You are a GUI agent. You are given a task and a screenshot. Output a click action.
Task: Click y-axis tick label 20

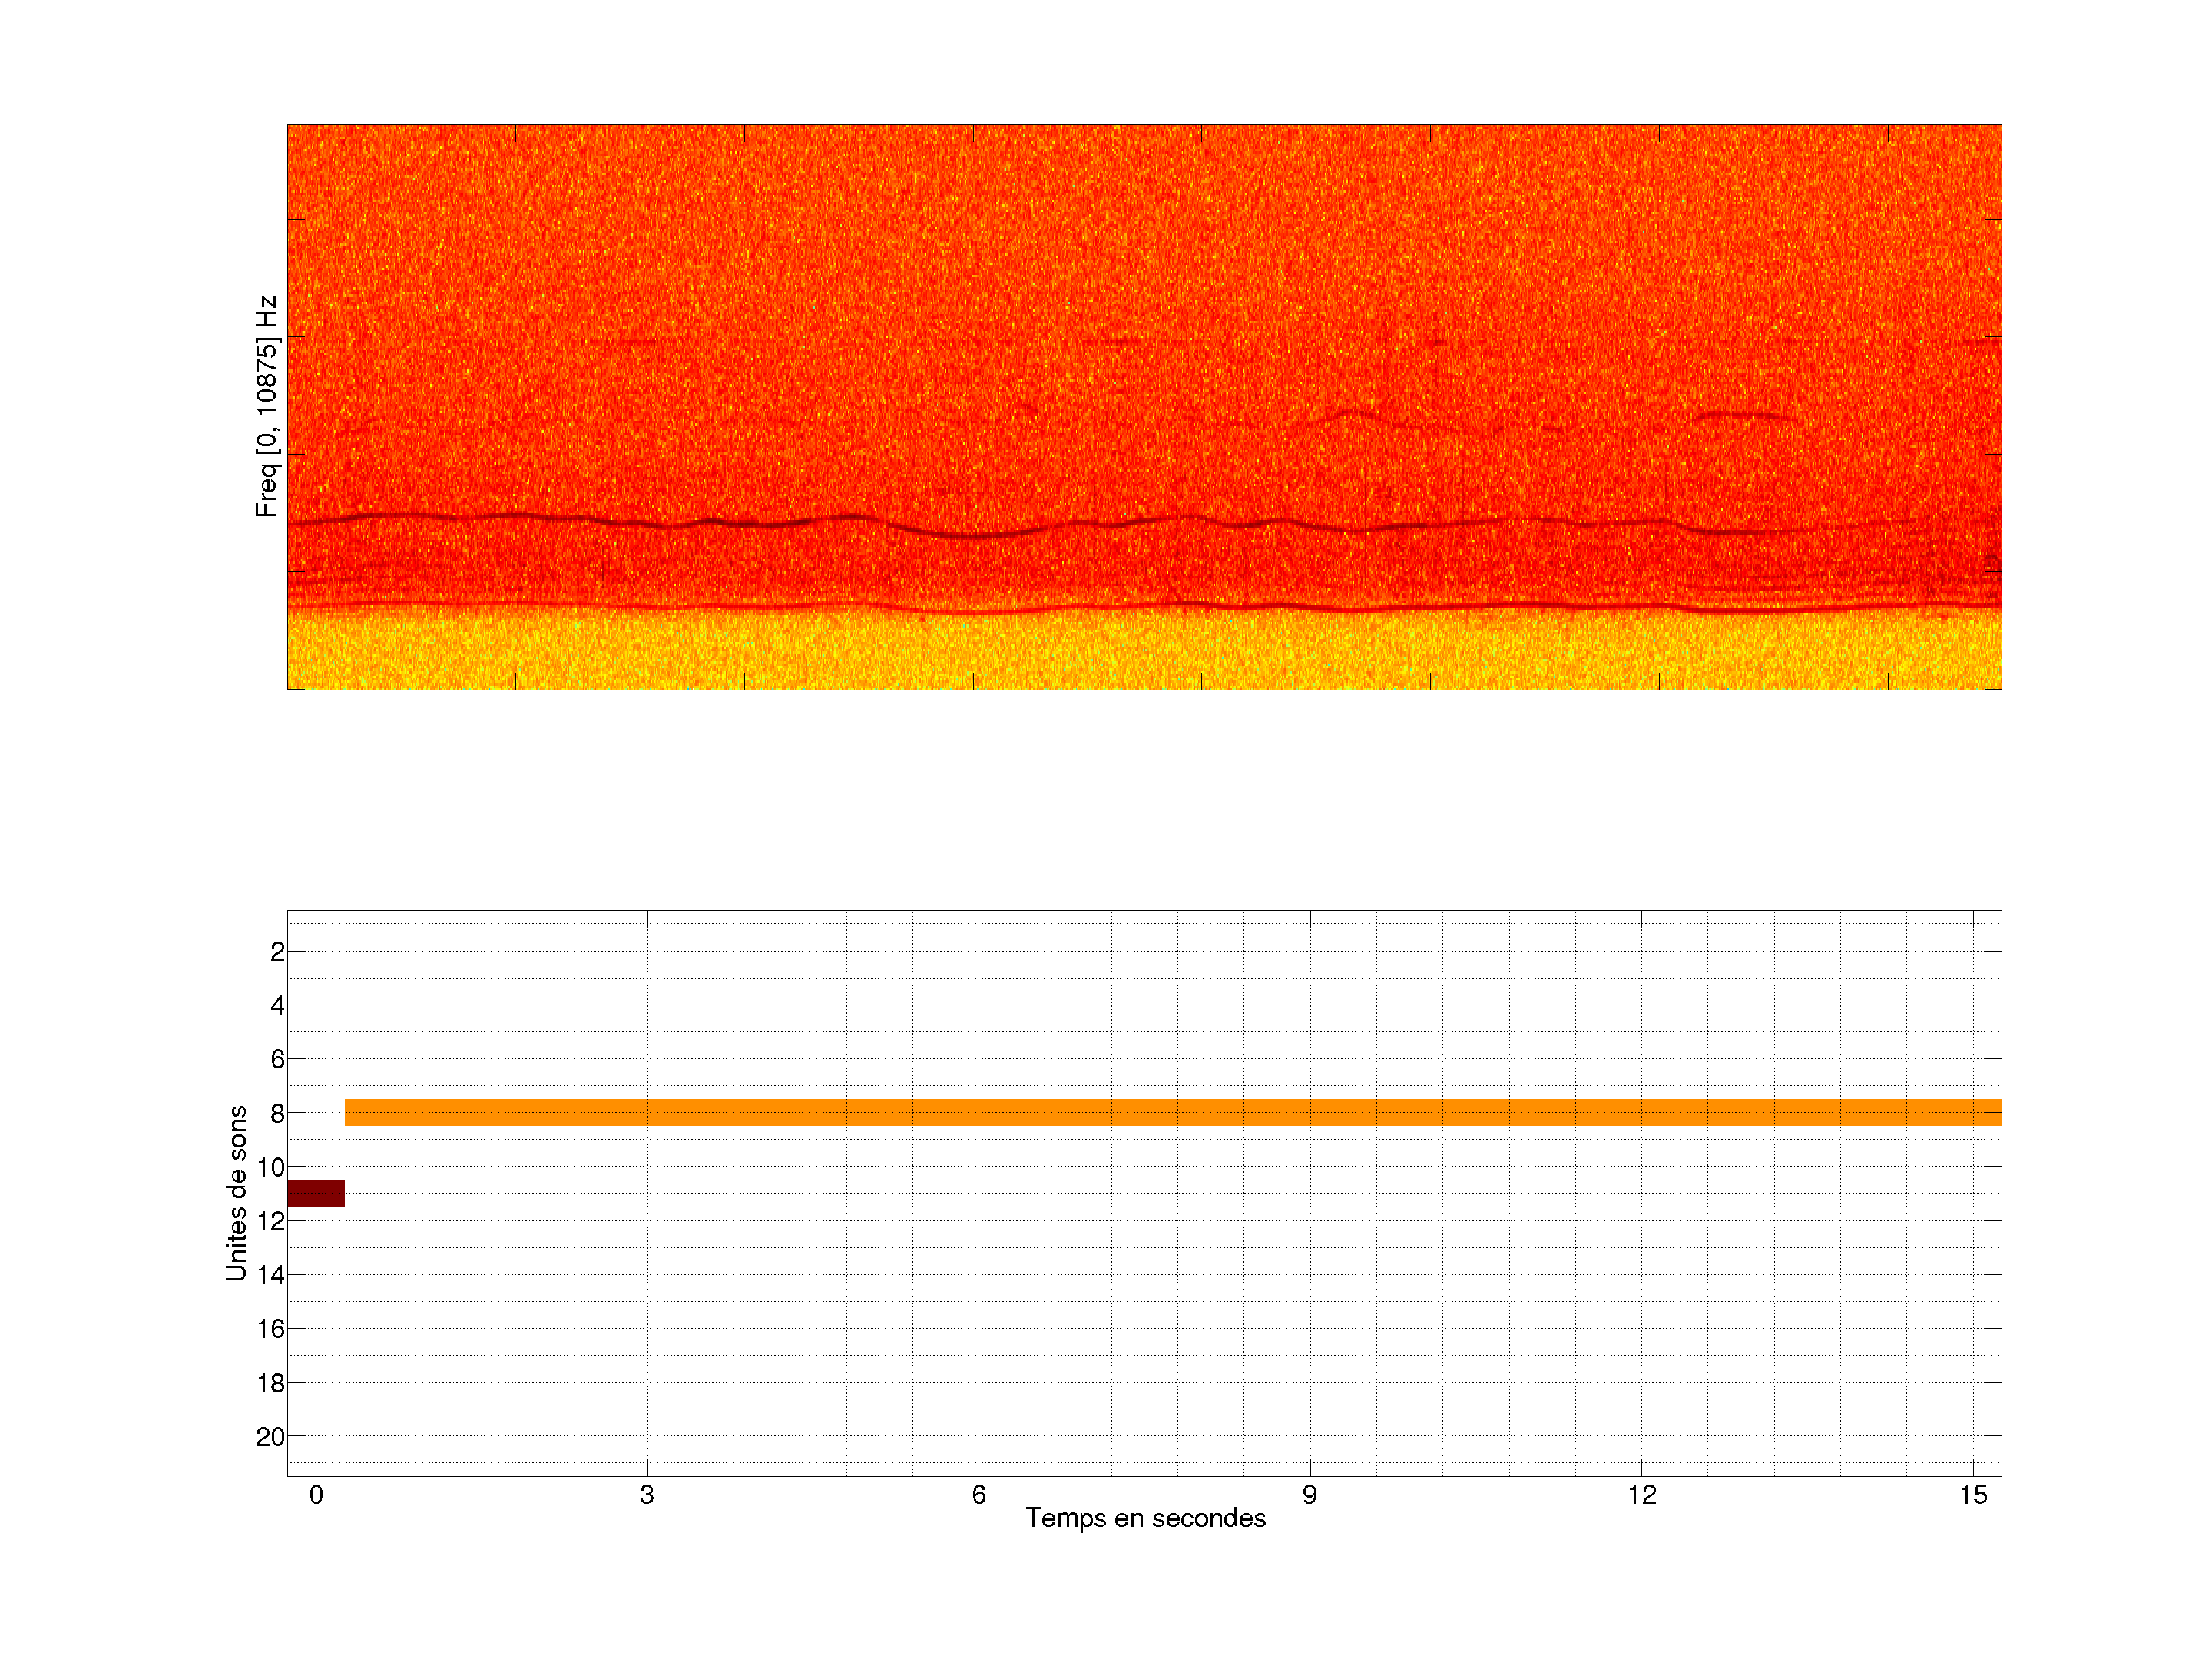271,1437
